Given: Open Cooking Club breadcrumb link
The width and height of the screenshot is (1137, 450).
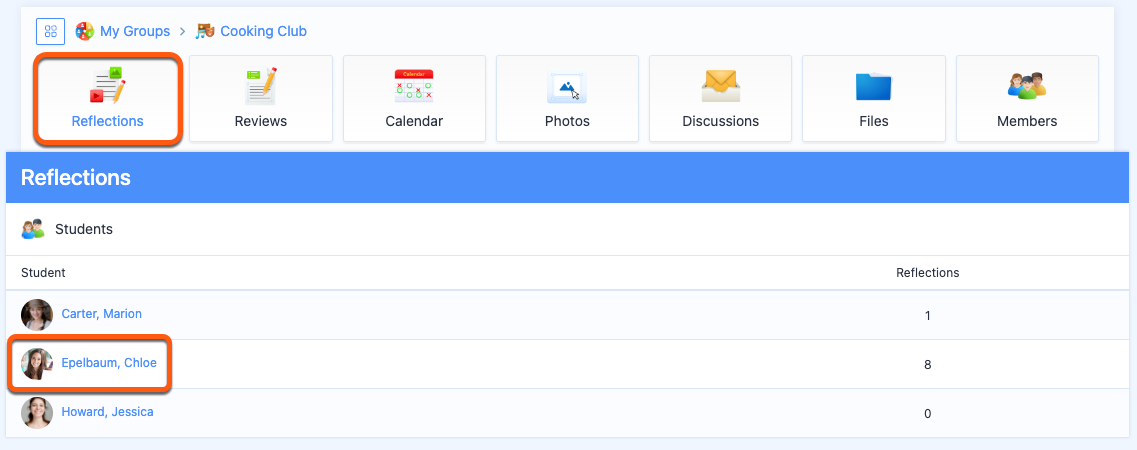Looking at the screenshot, I should click(263, 31).
